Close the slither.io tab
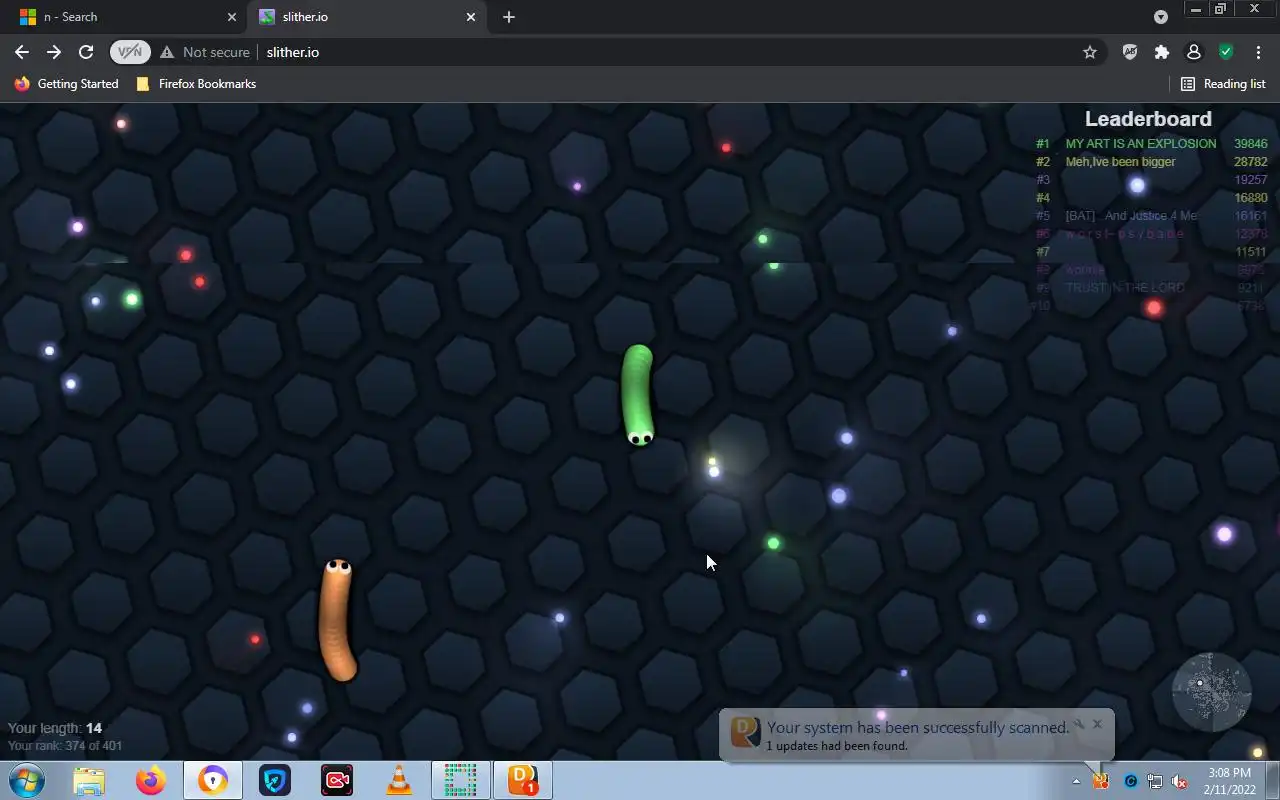 [x=471, y=17]
